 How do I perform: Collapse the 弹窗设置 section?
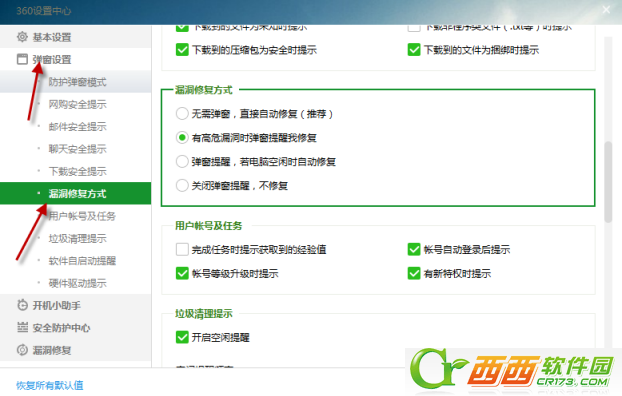(75, 60)
